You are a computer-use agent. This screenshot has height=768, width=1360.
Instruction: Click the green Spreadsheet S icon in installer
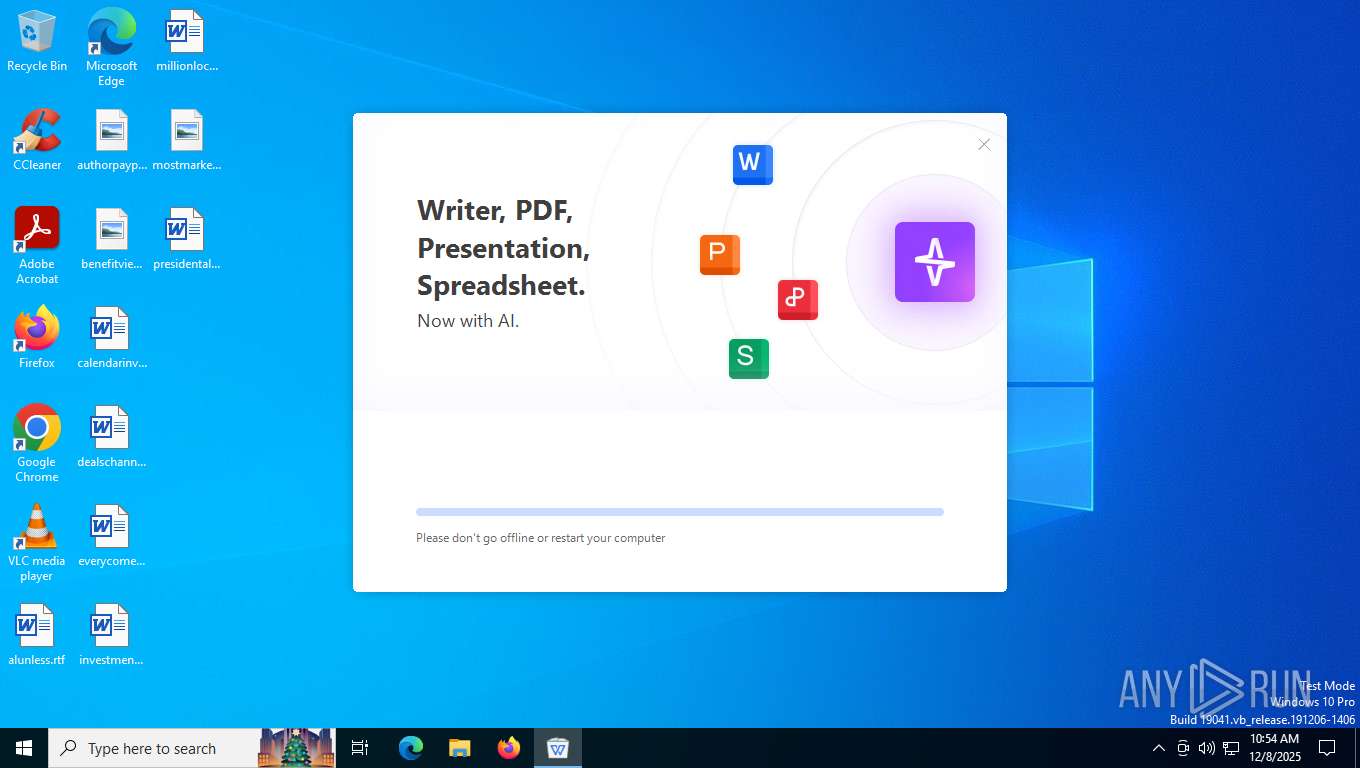749,359
